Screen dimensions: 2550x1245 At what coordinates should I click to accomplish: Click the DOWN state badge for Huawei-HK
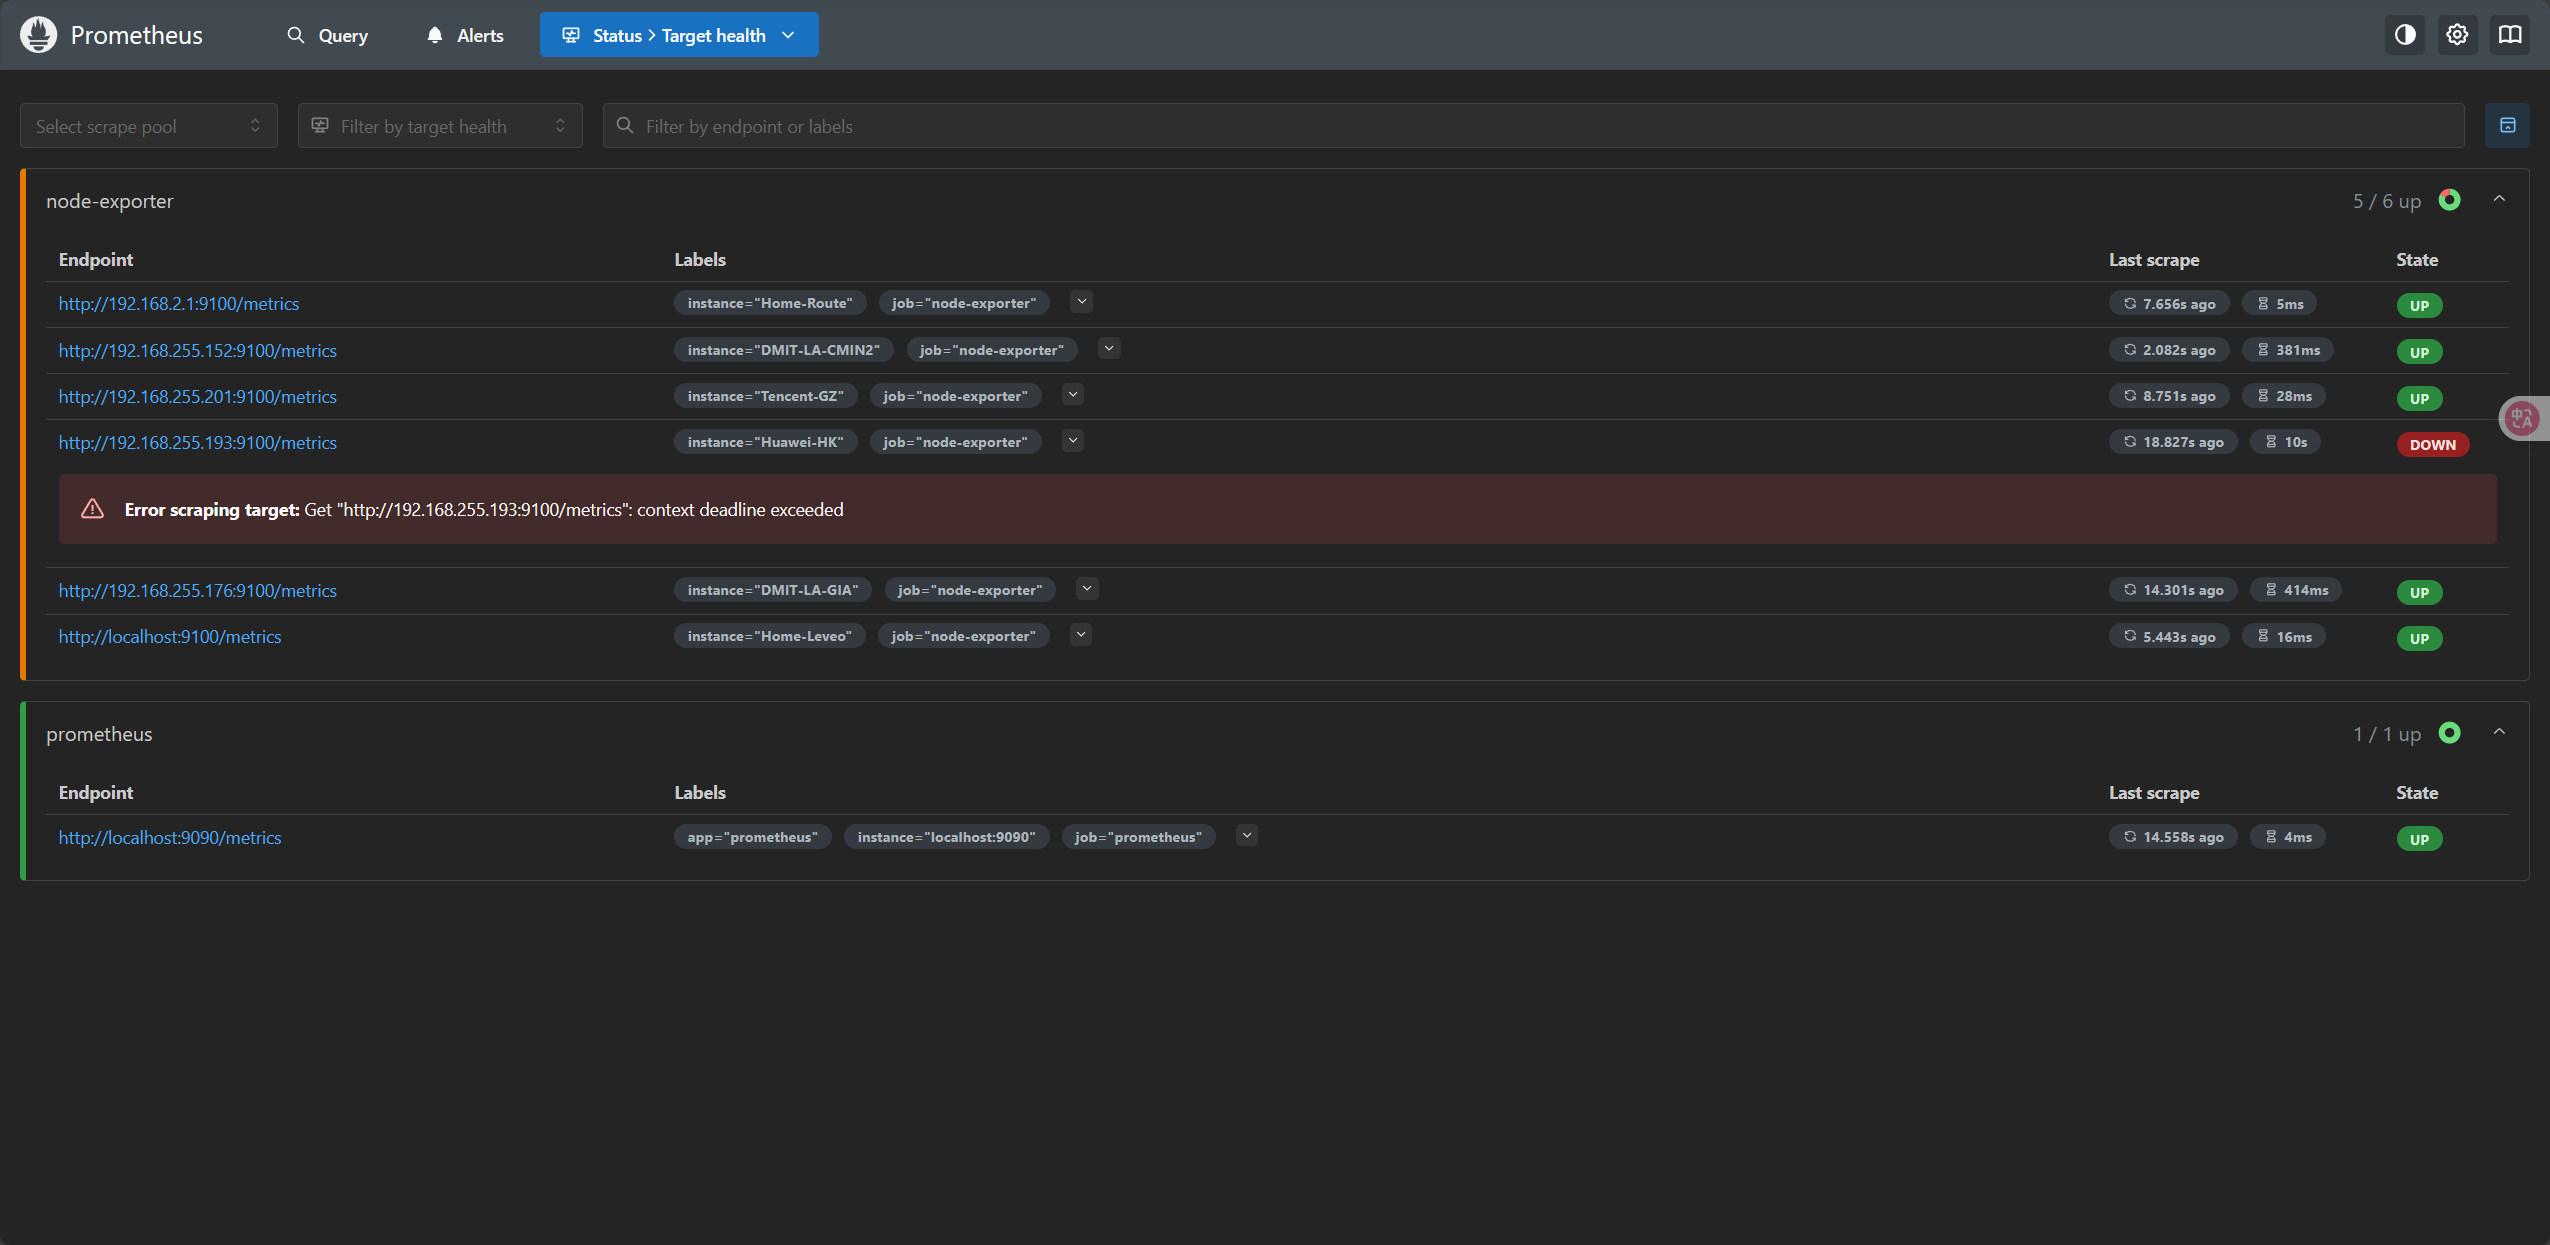pyautogui.click(x=2432, y=445)
